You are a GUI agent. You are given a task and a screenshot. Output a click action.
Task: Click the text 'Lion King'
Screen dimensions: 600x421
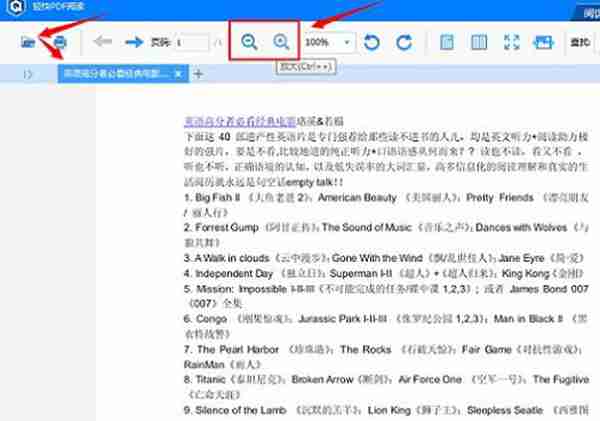389,410
